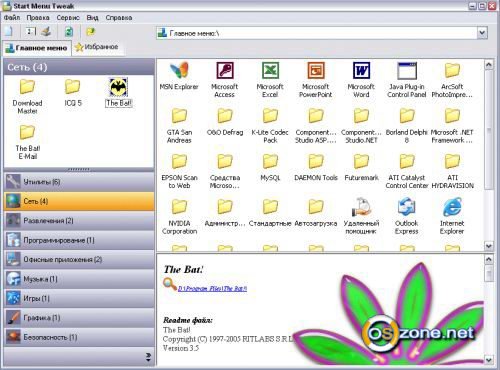Expand the Игры (1) category
This screenshot has width=500, height=370.
[x=79, y=298]
